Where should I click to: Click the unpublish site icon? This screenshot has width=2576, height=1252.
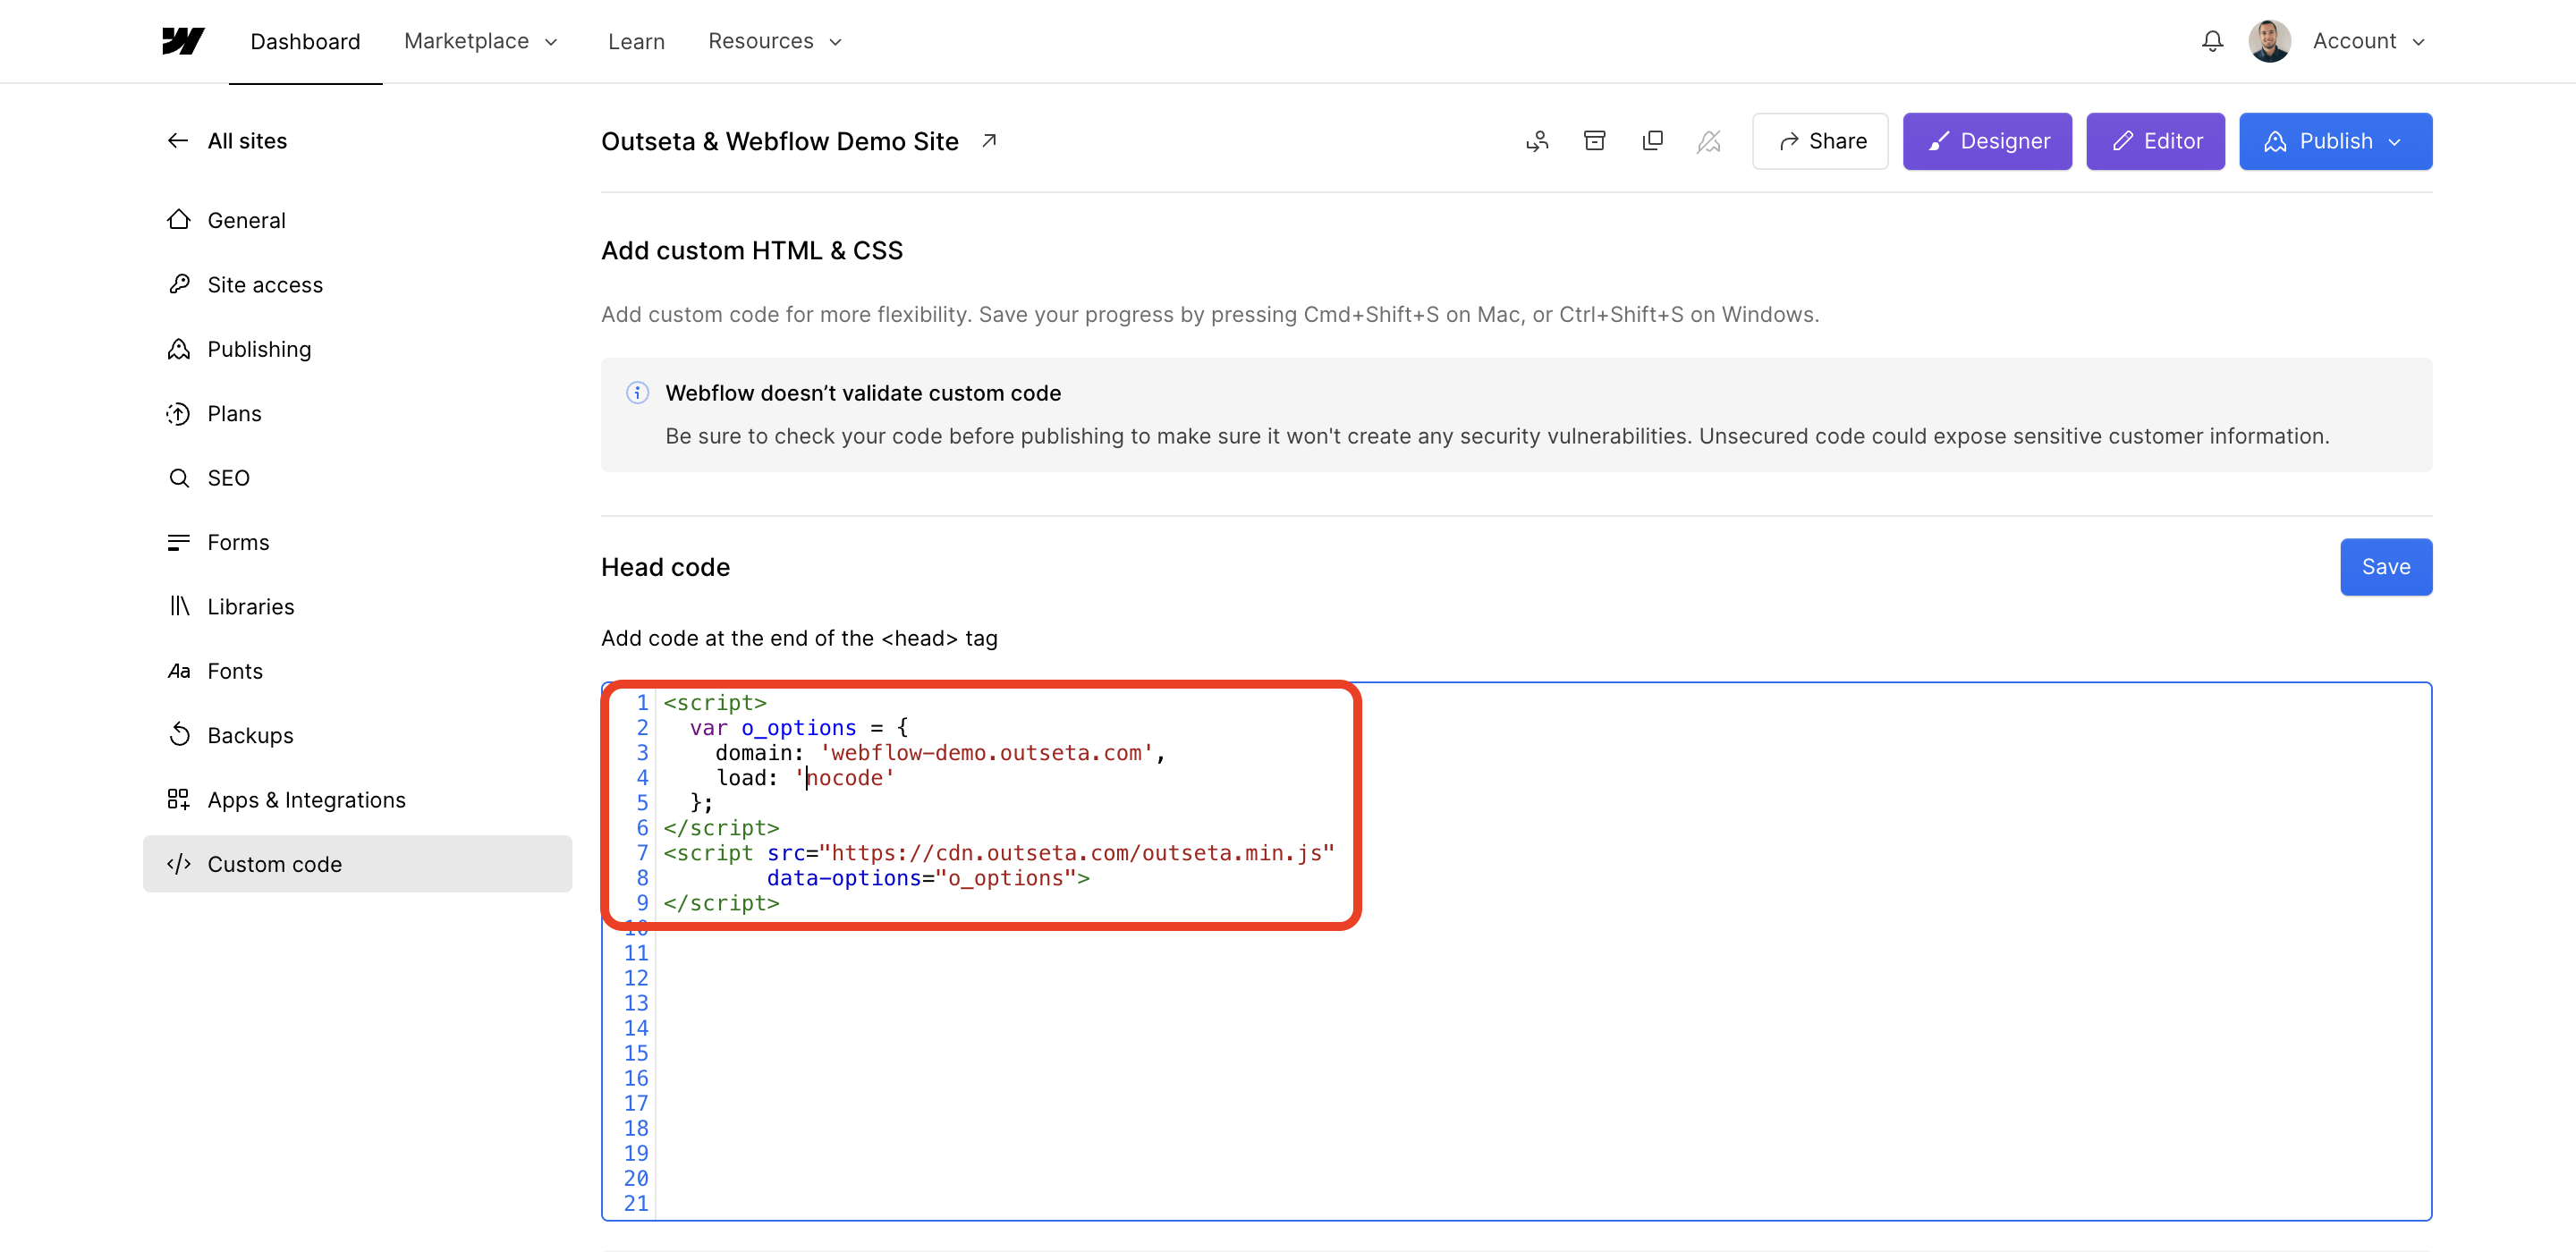point(1709,141)
